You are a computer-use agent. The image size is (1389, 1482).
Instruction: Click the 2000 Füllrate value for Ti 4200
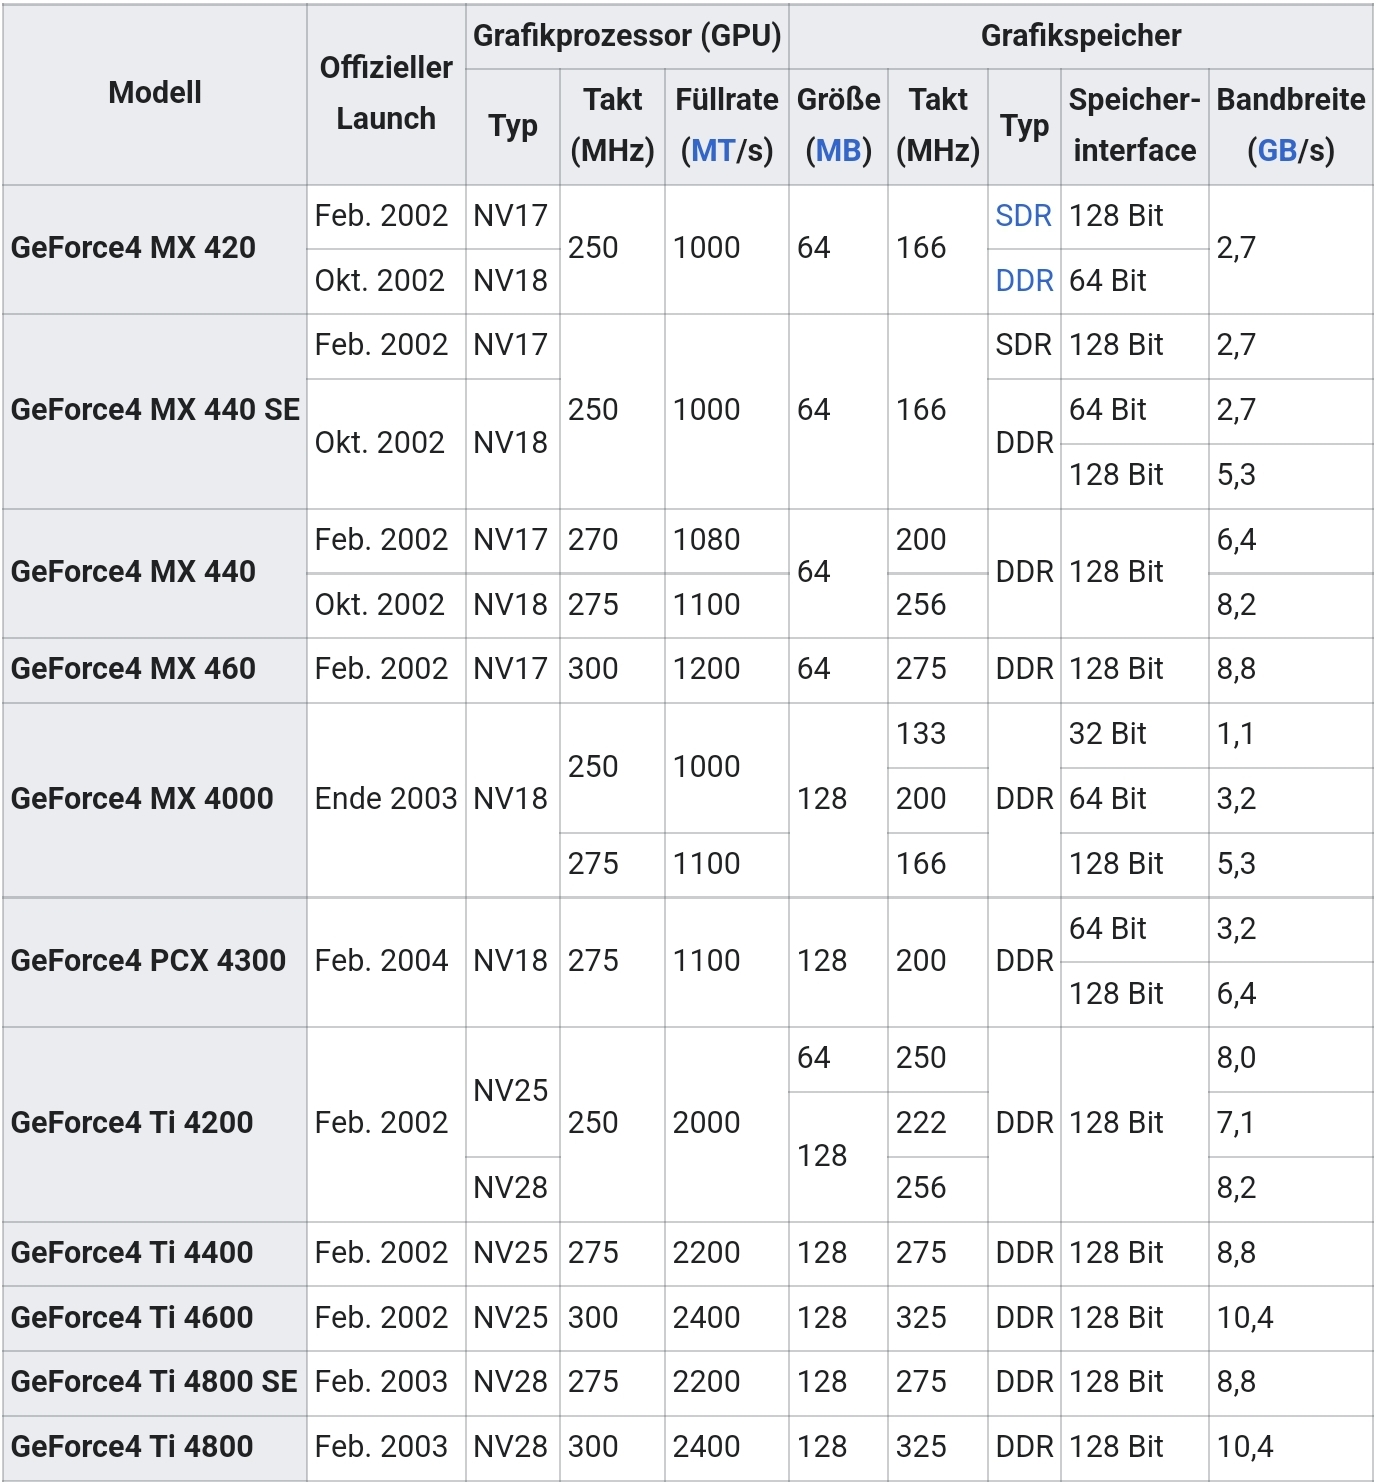(727, 1124)
